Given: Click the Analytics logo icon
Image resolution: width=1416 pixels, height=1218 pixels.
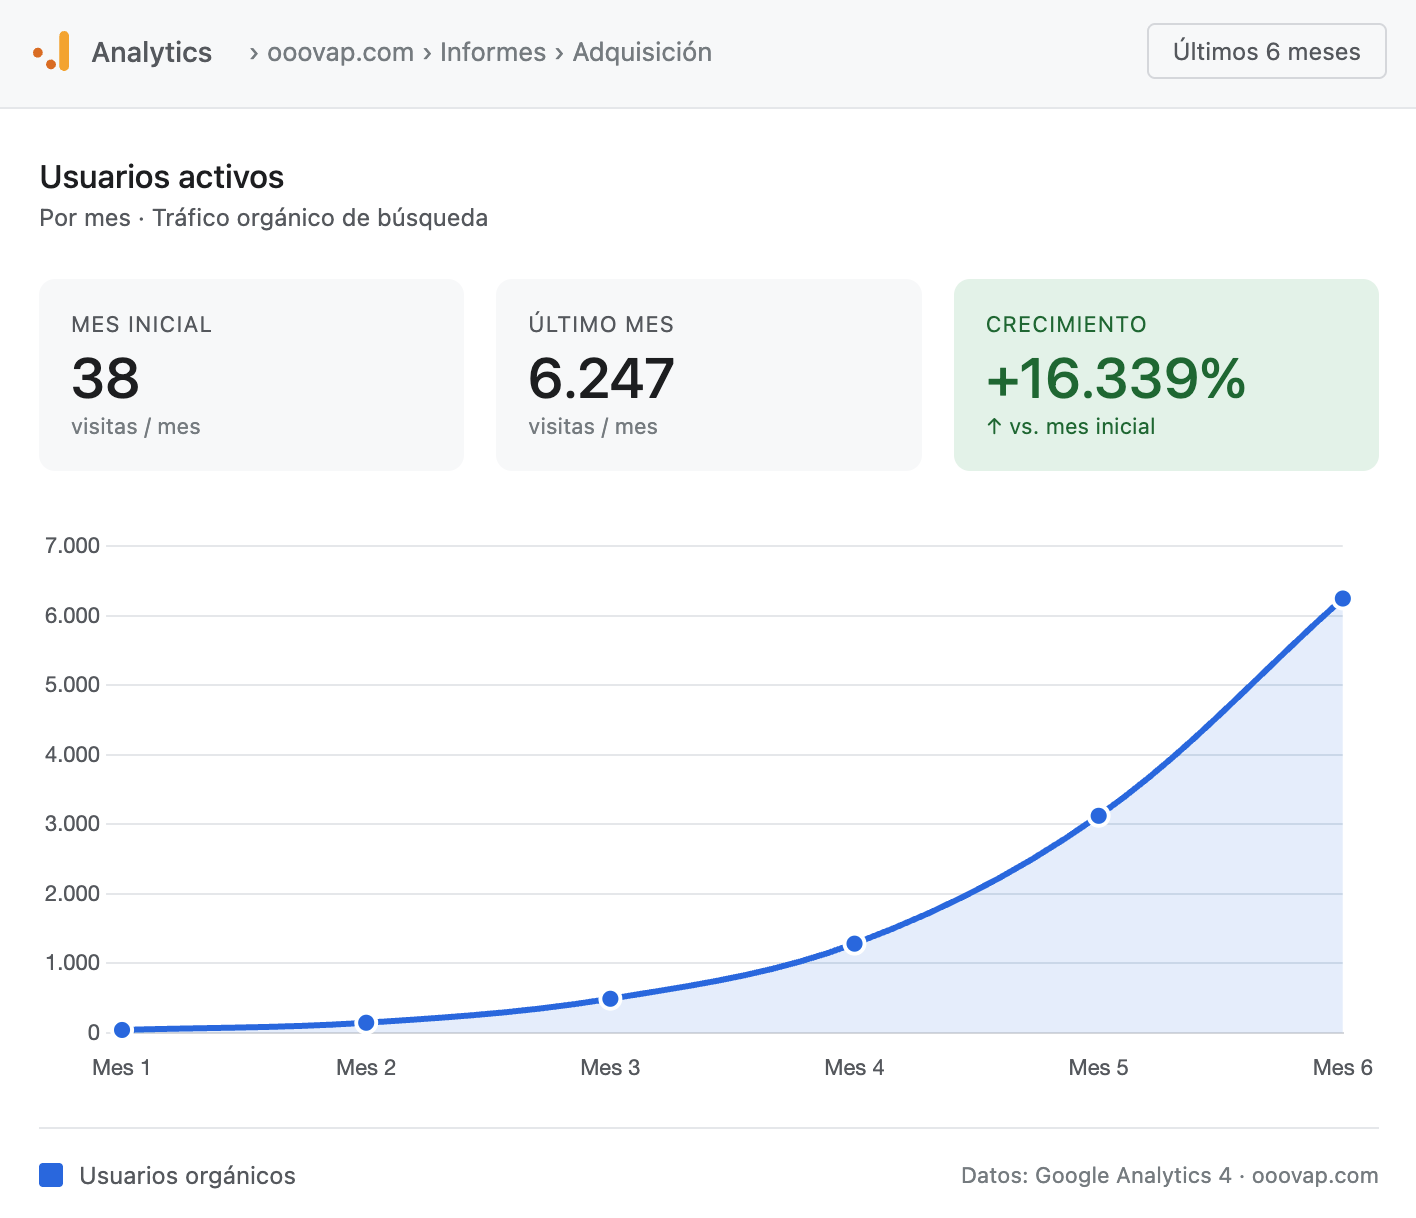Looking at the screenshot, I should click(51, 51).
